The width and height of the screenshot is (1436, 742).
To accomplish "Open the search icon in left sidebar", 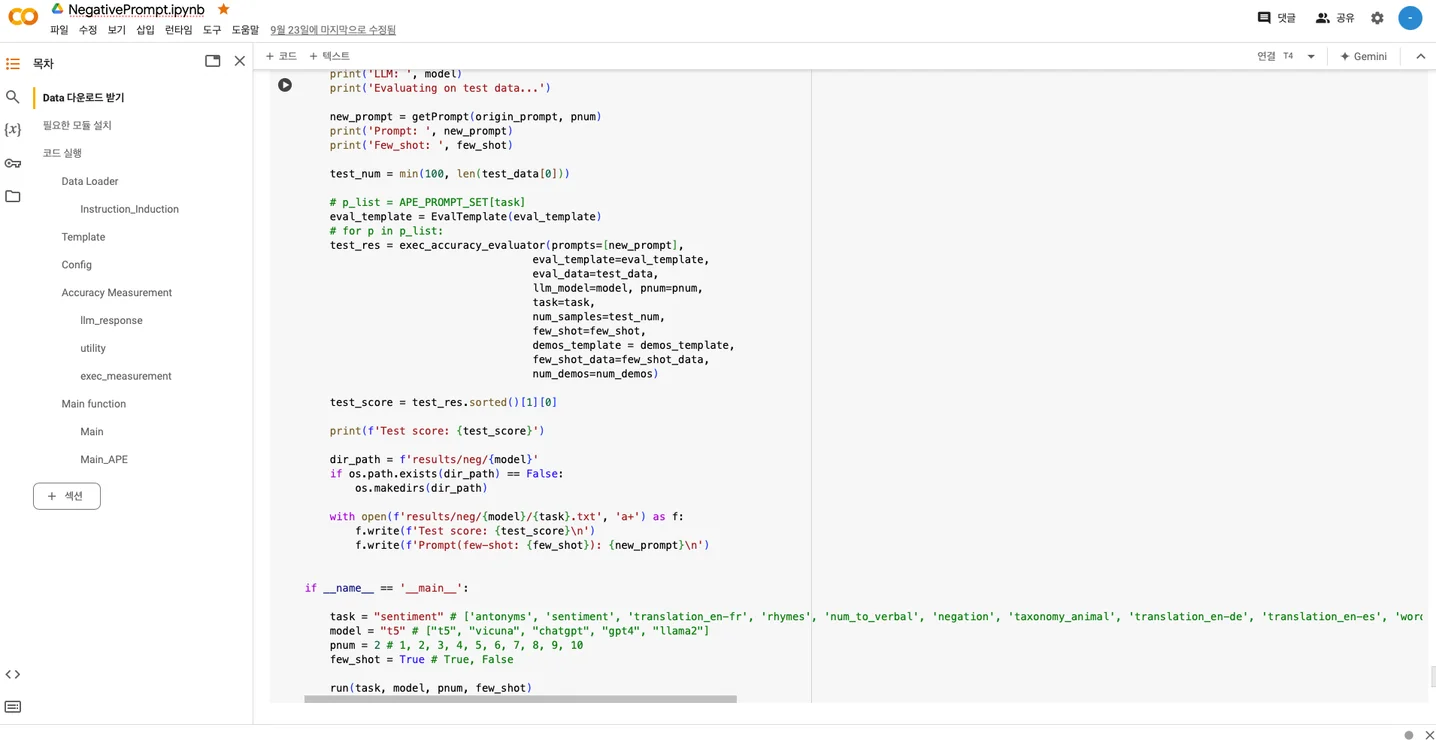I will pyautogui.click(x=13, y=97).
